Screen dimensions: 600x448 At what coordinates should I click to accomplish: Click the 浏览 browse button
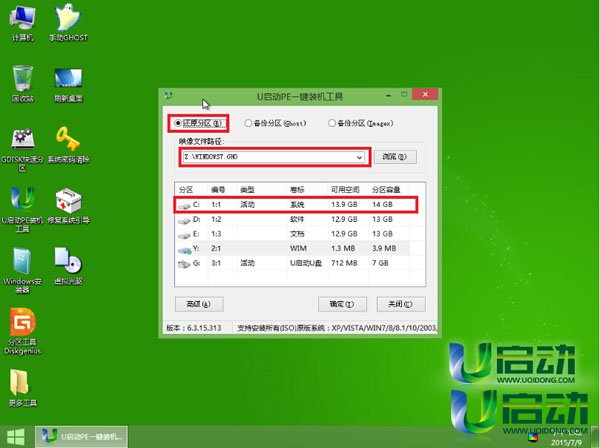395,157
